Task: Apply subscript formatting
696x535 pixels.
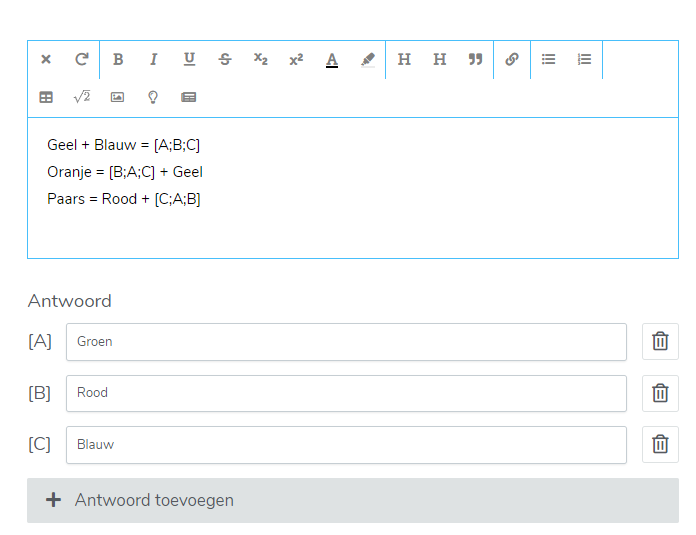Action: [x=261, y=59]
